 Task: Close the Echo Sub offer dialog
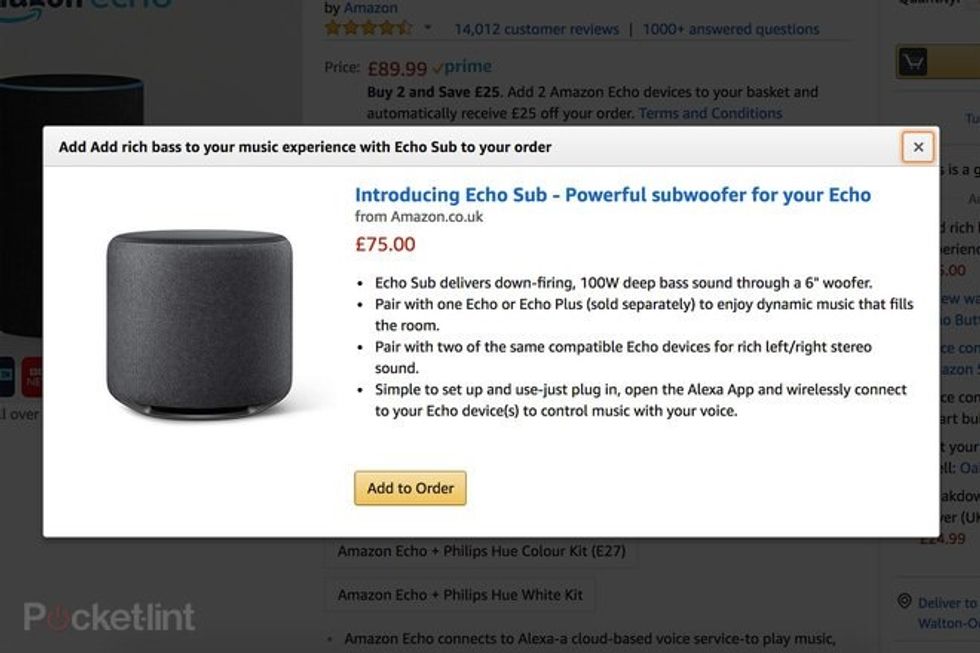(917, 147)
